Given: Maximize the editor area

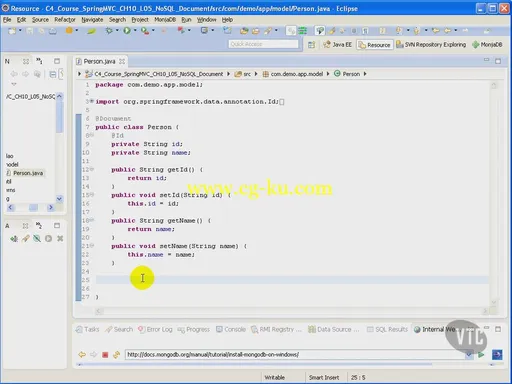Looking at the screenshot, I should point(498,61).
